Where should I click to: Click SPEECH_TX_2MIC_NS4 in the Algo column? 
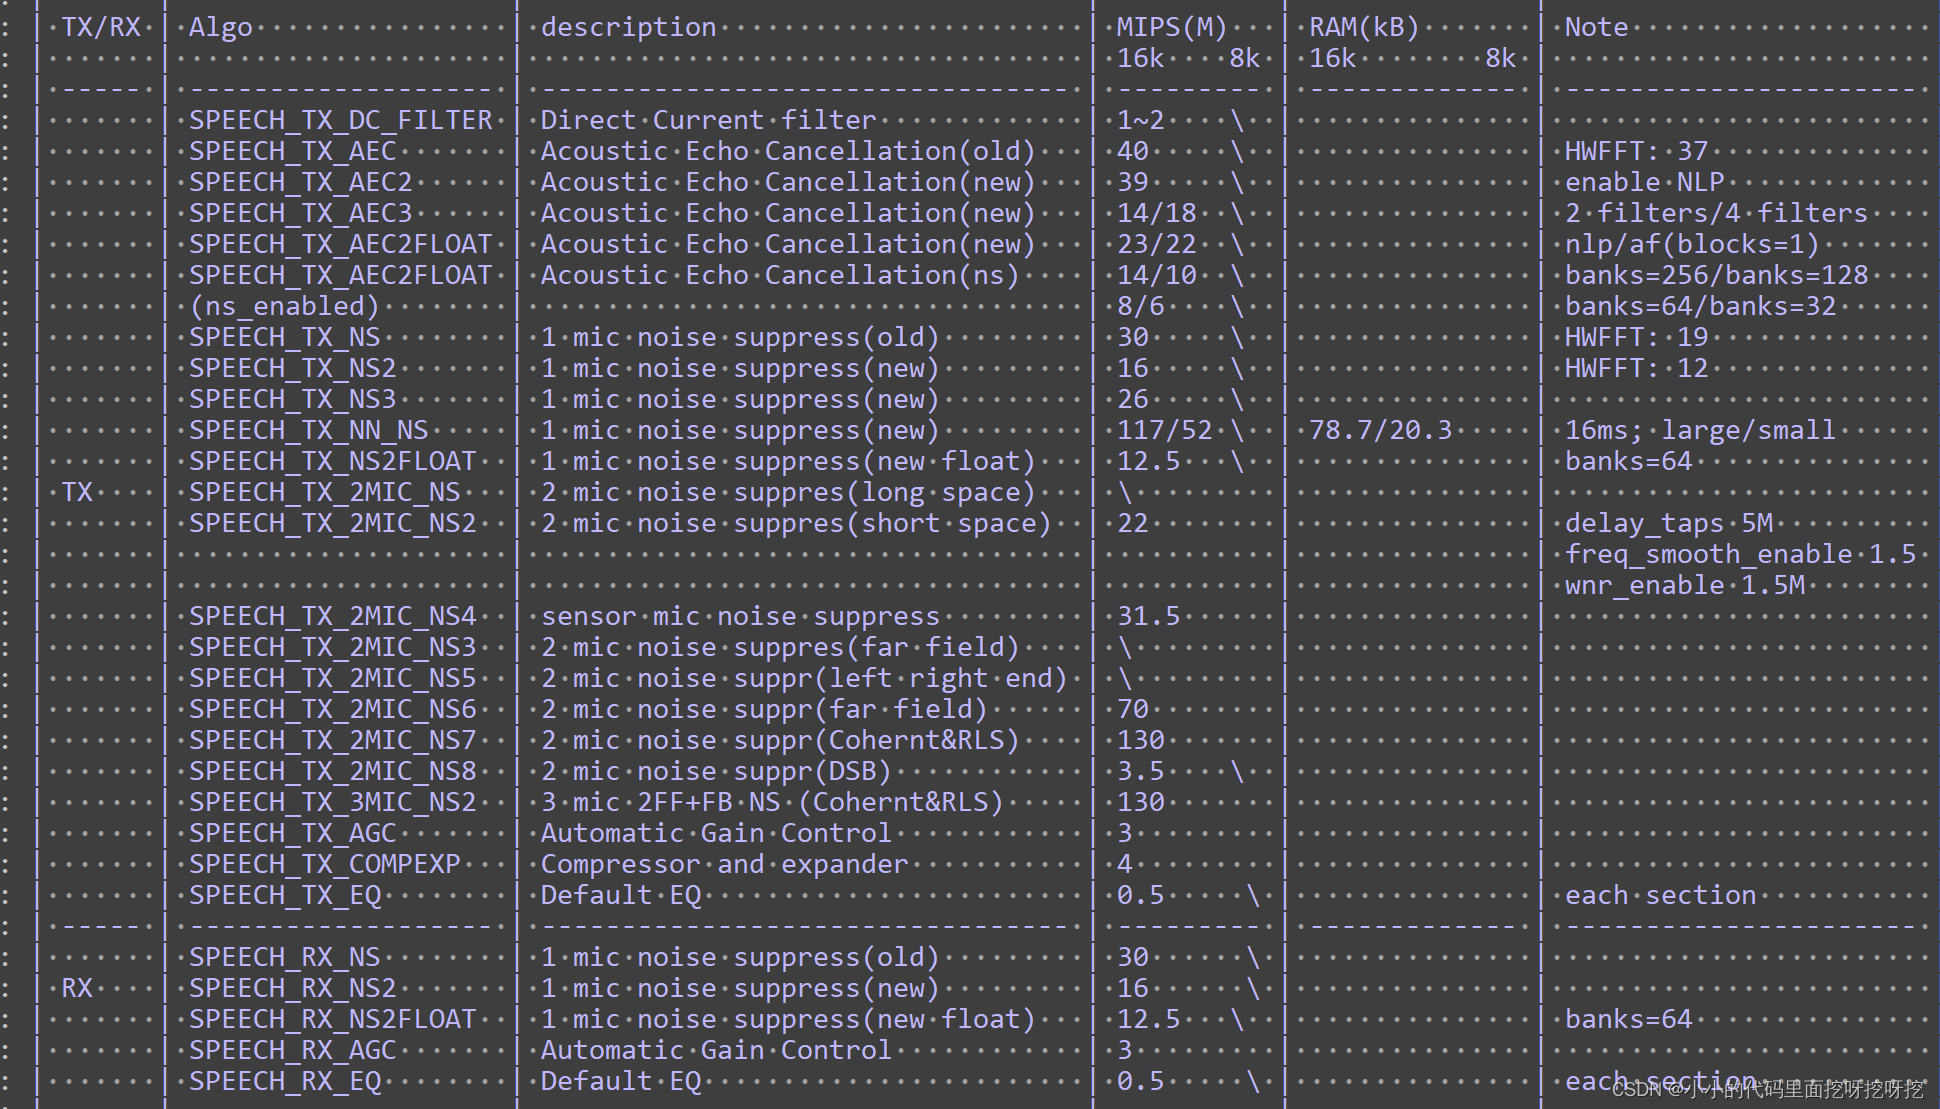[x=332, y=616]
